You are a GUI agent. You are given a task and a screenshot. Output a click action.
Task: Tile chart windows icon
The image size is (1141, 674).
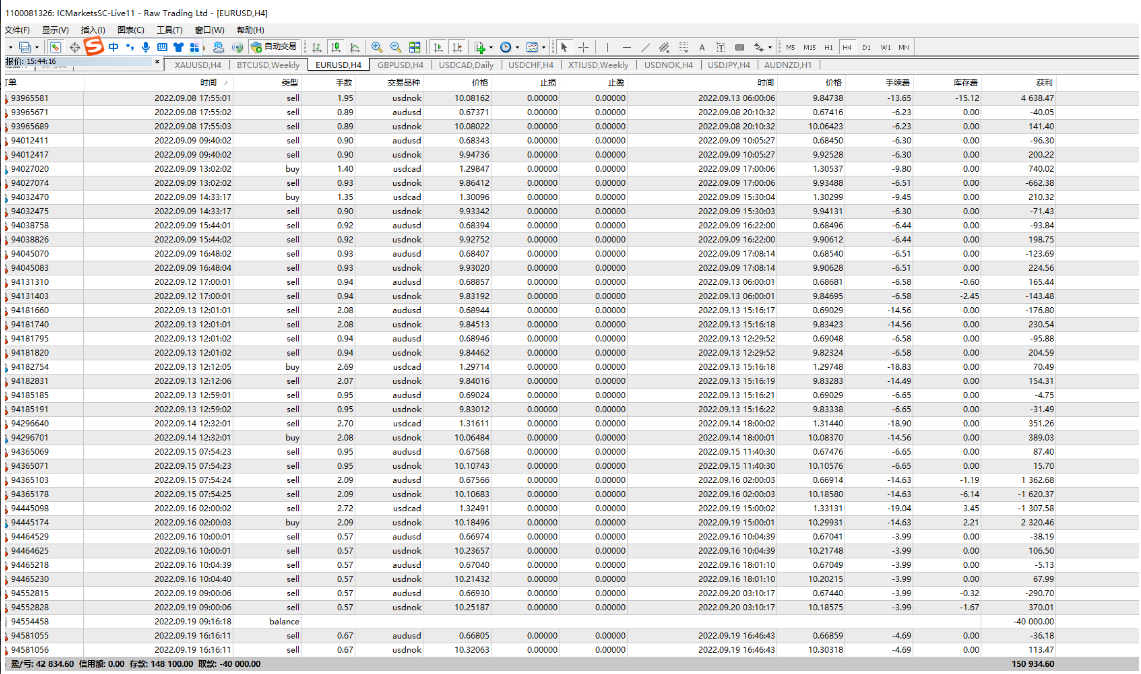(415, 47)
